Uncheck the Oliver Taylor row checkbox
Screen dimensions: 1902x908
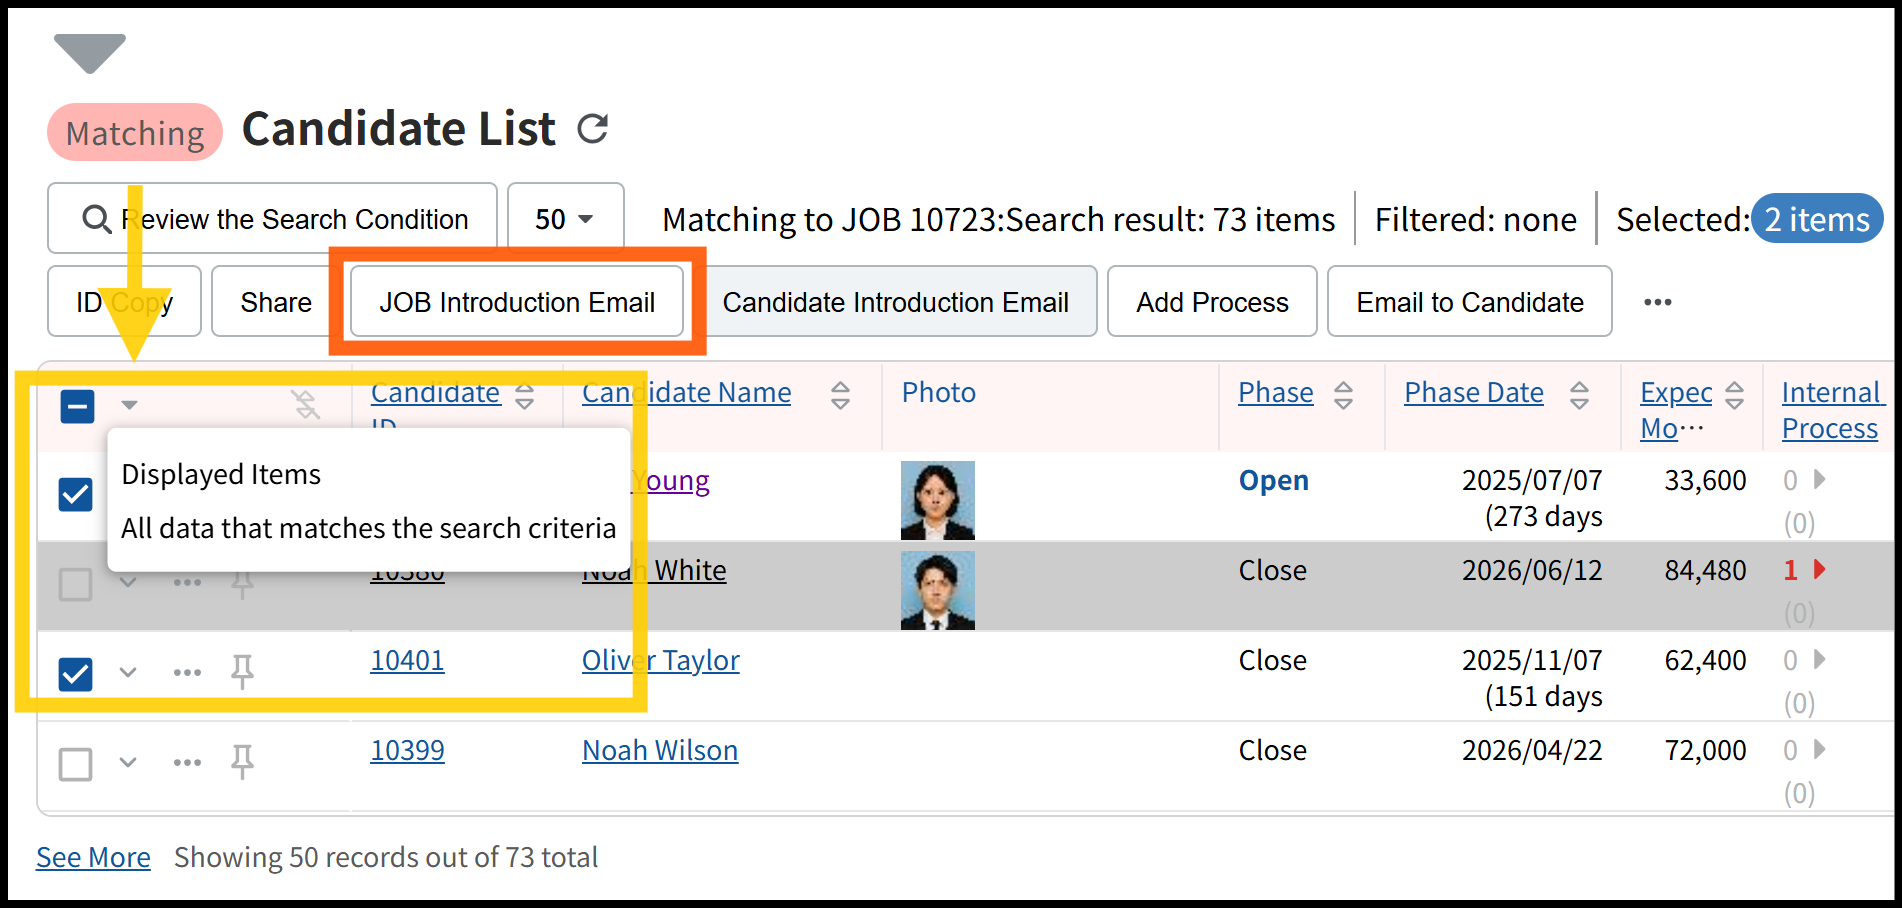[76, 674]
